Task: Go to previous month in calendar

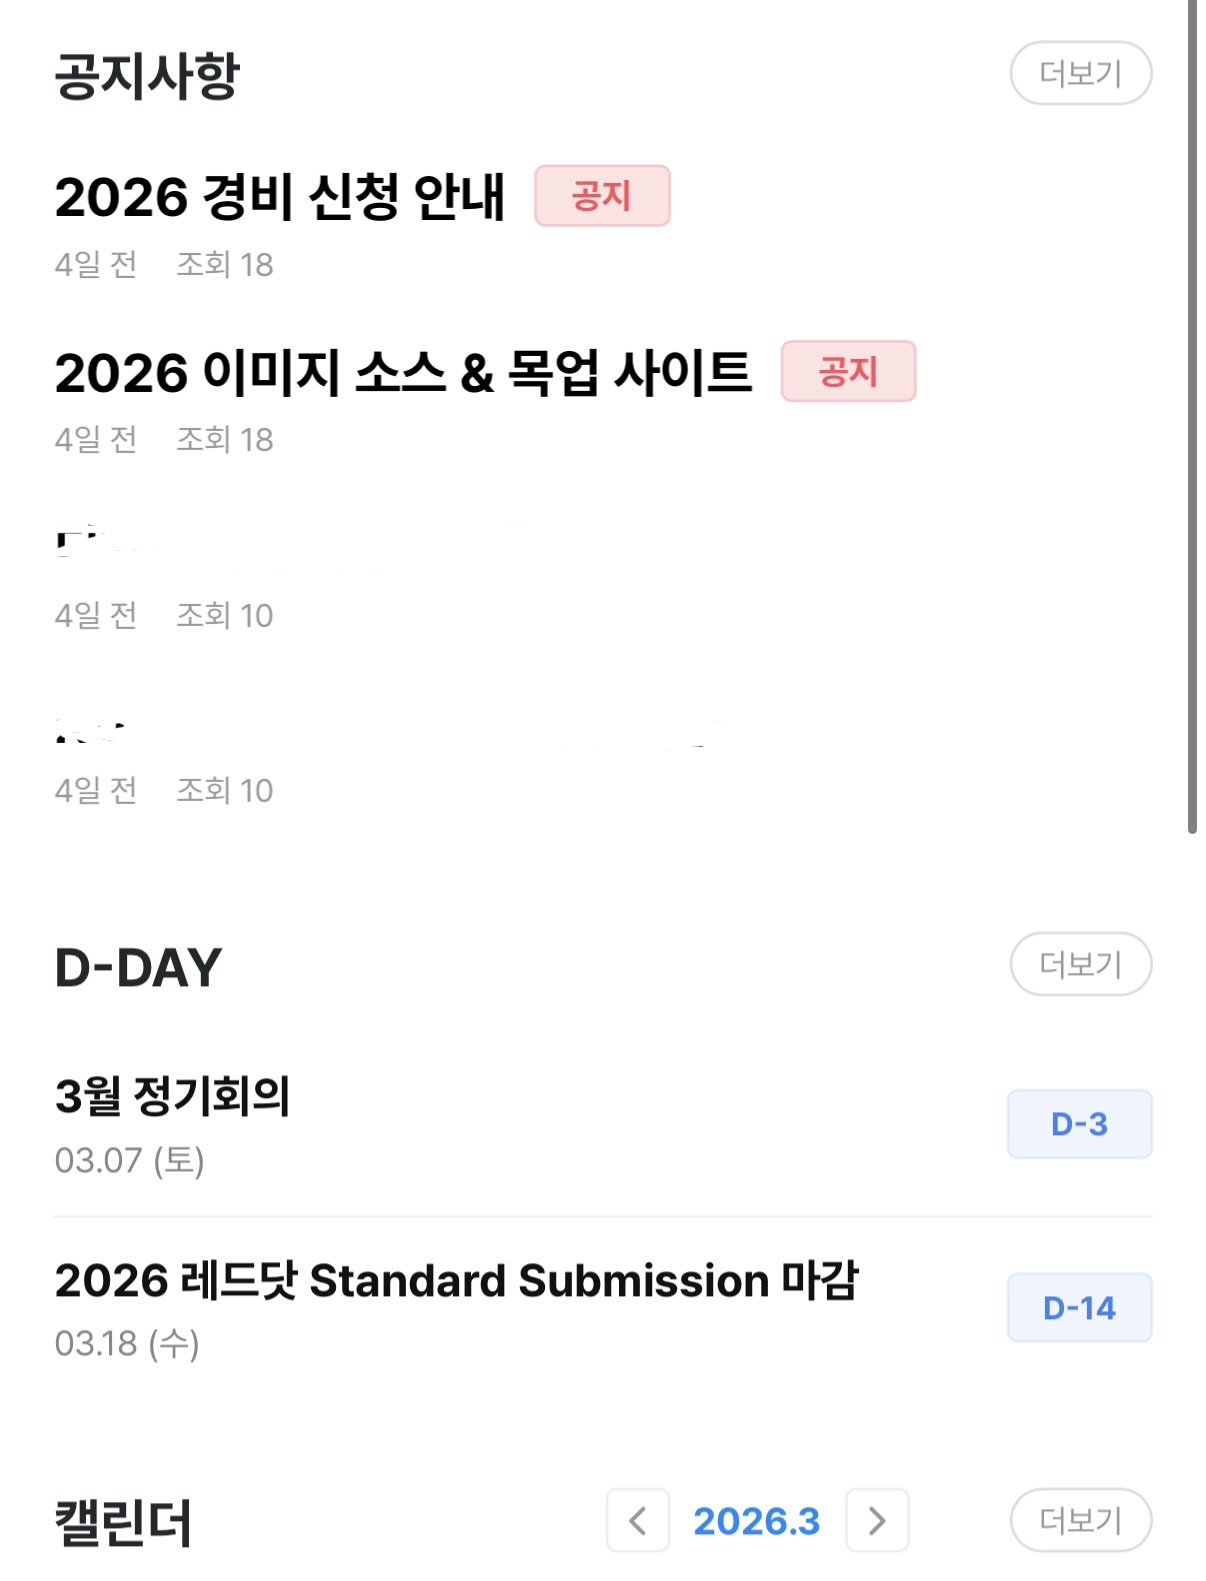Action: pyautogui.click(x=637, y=1520)
